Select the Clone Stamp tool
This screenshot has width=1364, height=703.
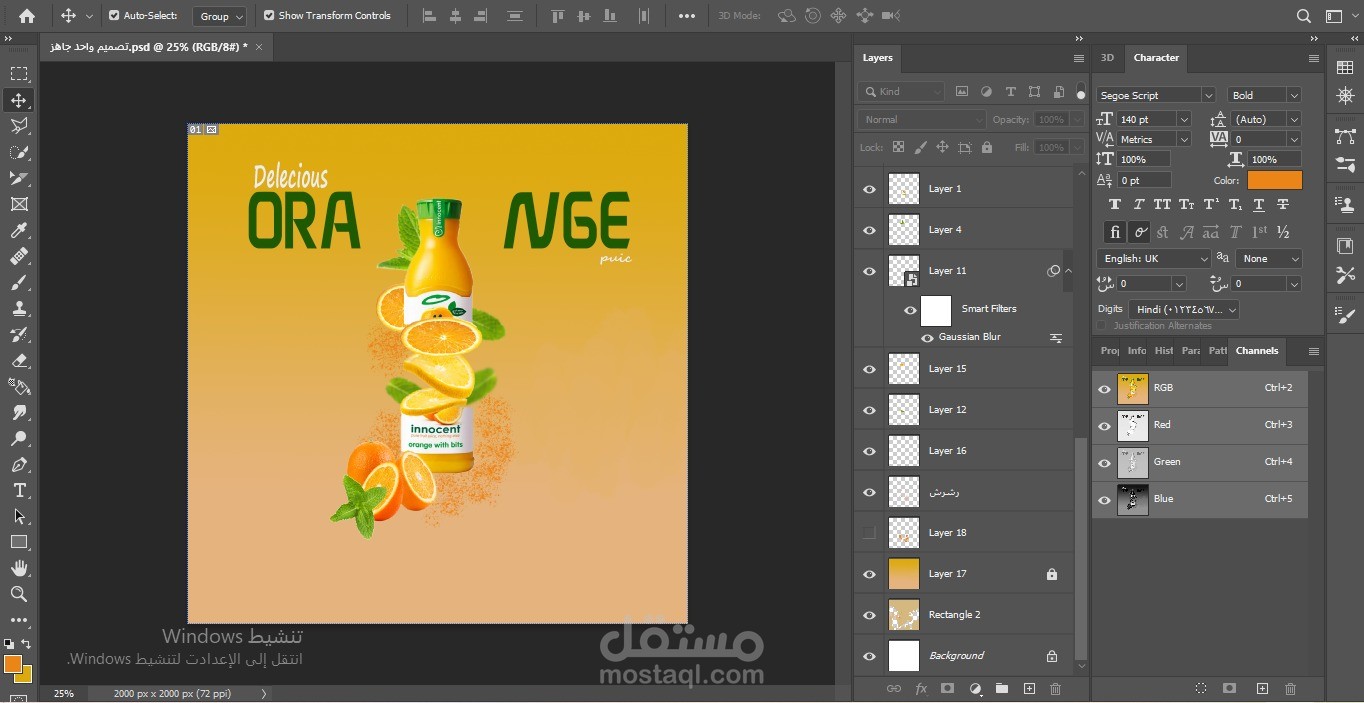coord(19,308)
